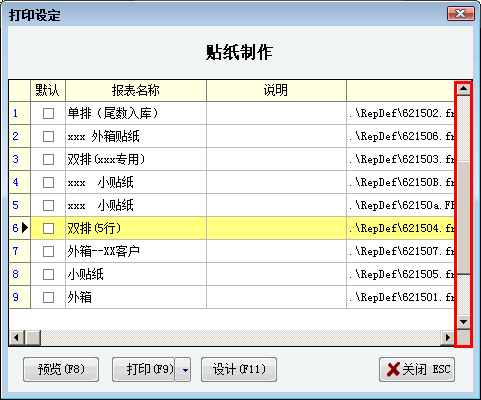
Task: Click the horizontal scrollbar thumb
Action: pyautogui.click(x=33, y=338)
